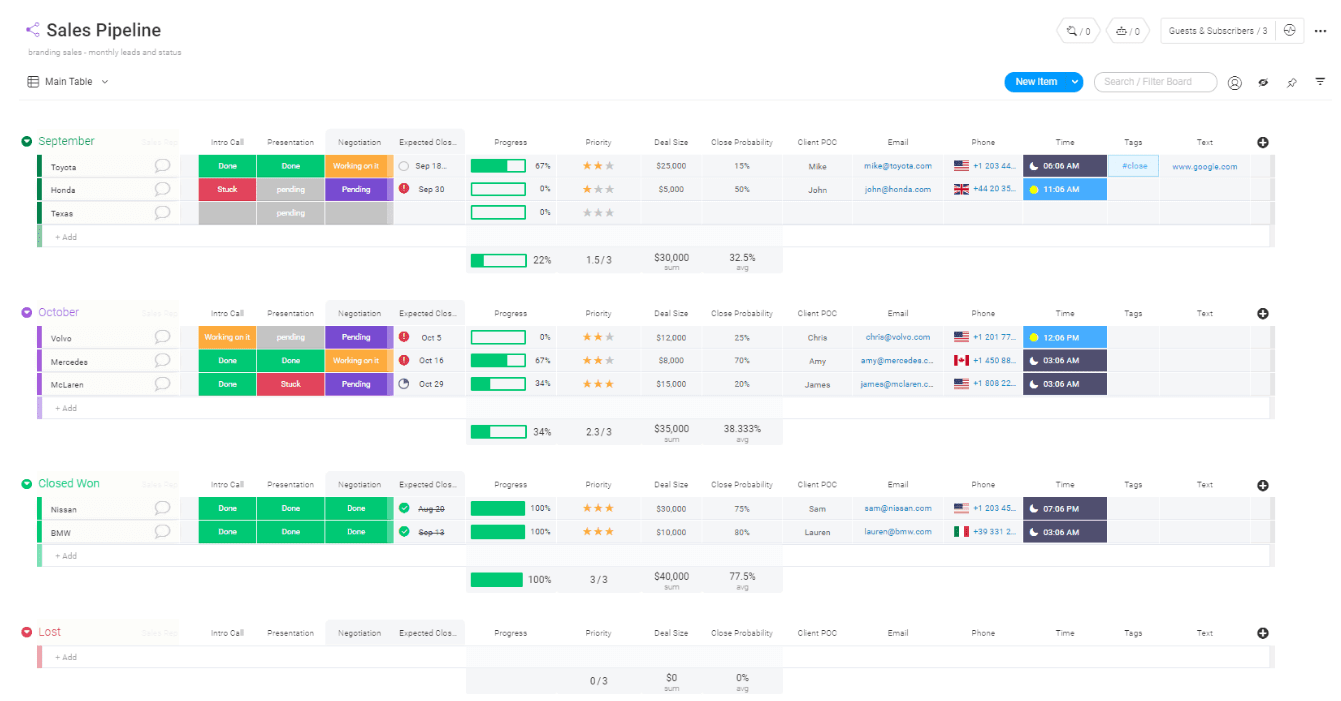
Task: Click the pin icon in the toolbar
Action: click(1292, 82)
